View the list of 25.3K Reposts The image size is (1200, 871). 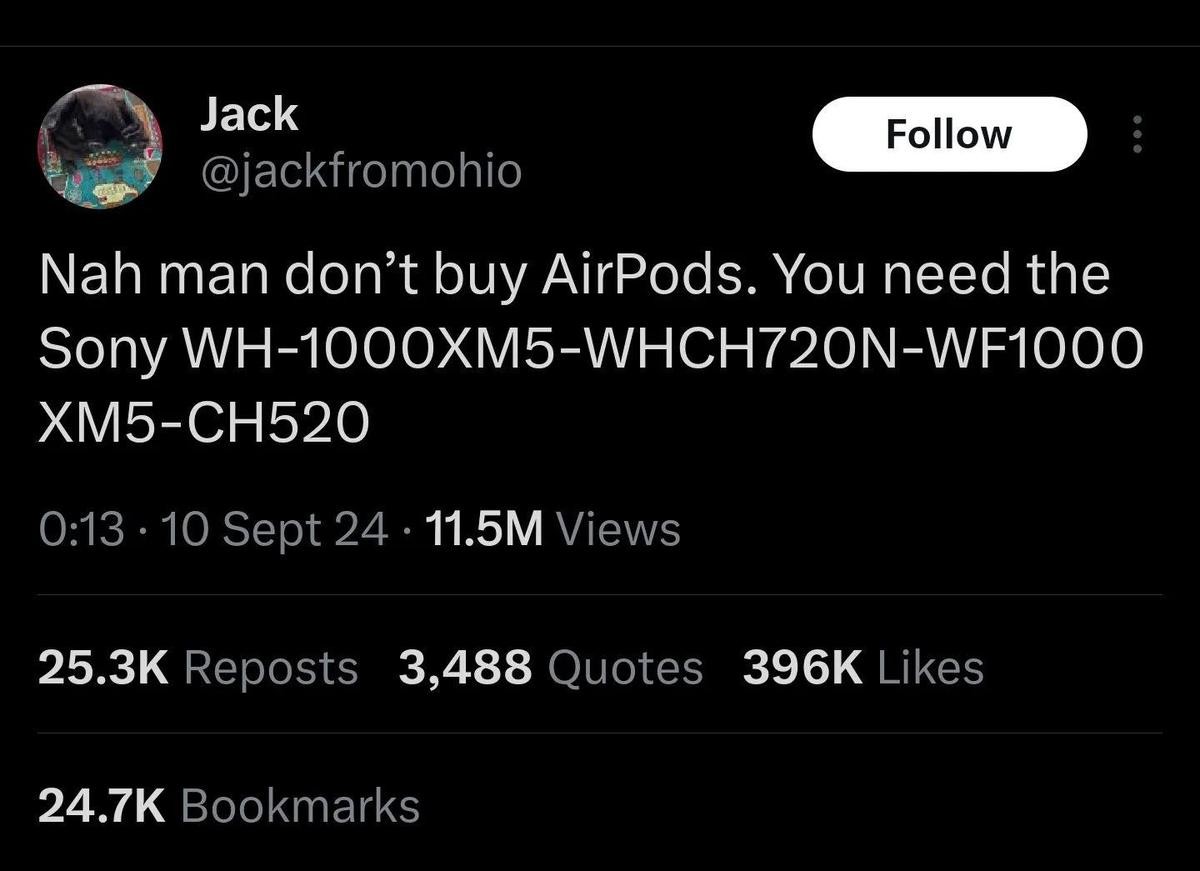pos(198,667)
